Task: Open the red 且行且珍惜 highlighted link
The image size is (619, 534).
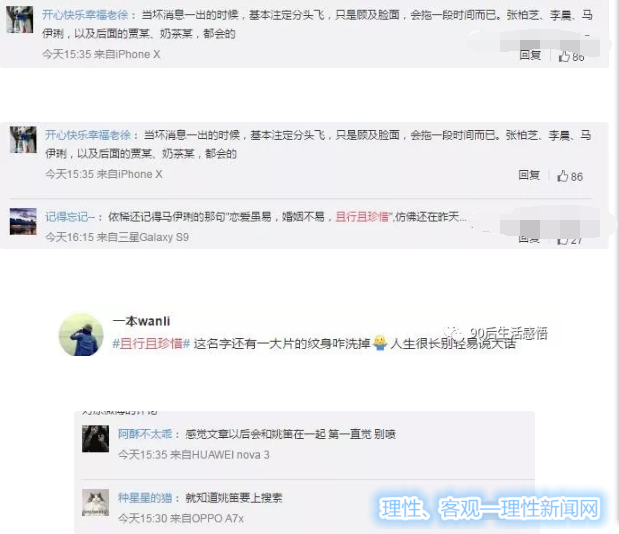Action: click(362, 217)
